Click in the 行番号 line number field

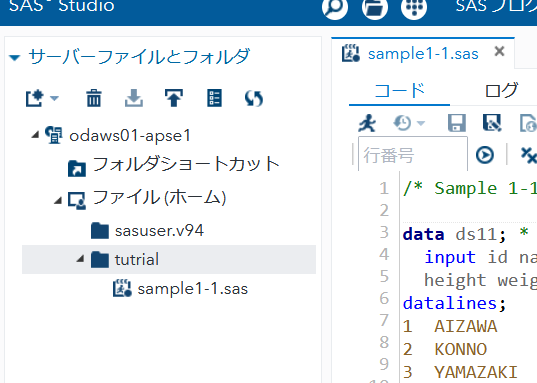[x=413, y=154]
